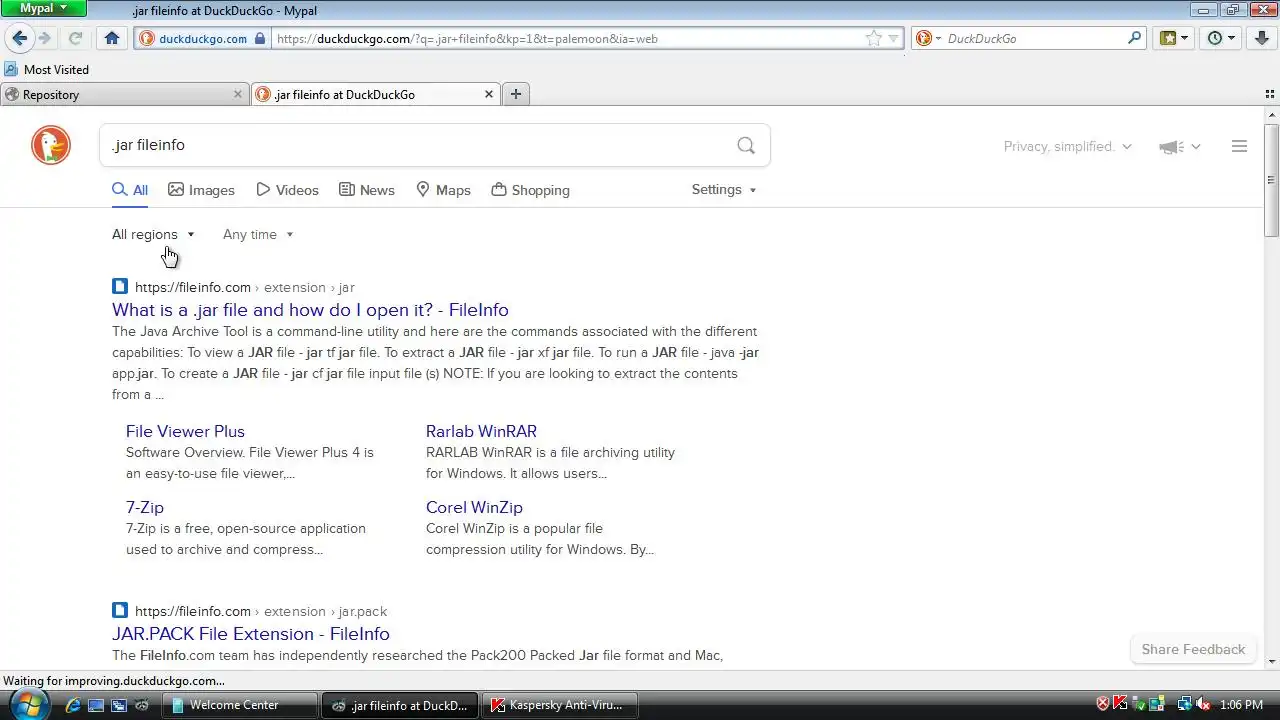Click the forward navigation arrow
The image size is (1280, 720).
45,38
